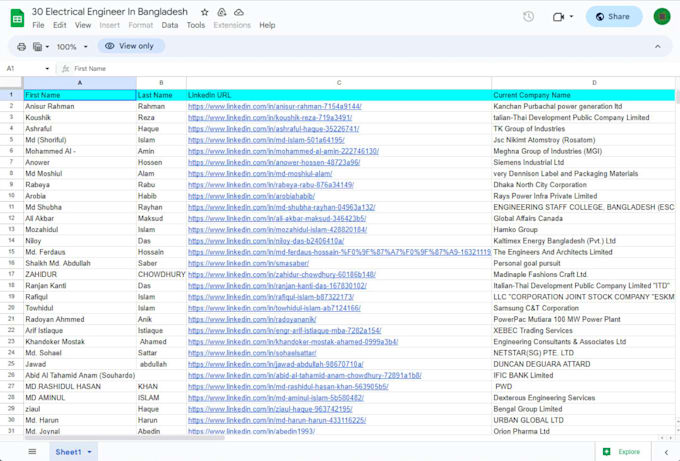
Task: Select cell XEBEC Trading Services
Action: pos(584,330)
